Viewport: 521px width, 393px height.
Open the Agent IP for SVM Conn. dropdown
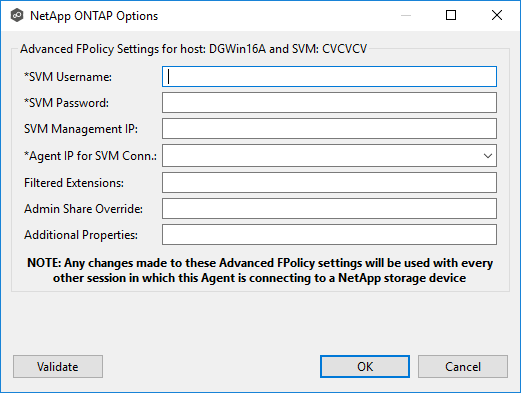point(329,156)
